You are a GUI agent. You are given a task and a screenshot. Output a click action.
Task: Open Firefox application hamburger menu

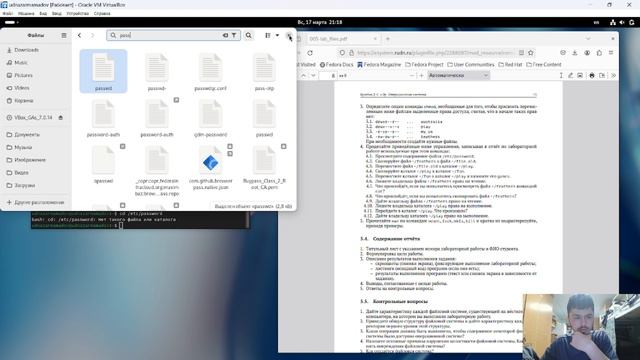(x=611, y=53)
